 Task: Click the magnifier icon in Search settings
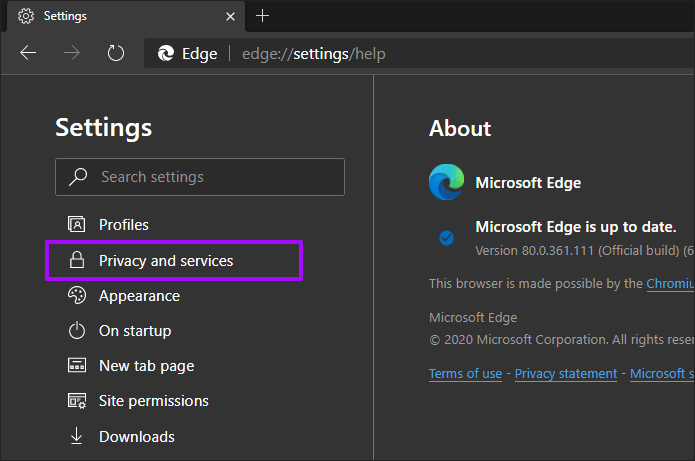coord(78,176)
